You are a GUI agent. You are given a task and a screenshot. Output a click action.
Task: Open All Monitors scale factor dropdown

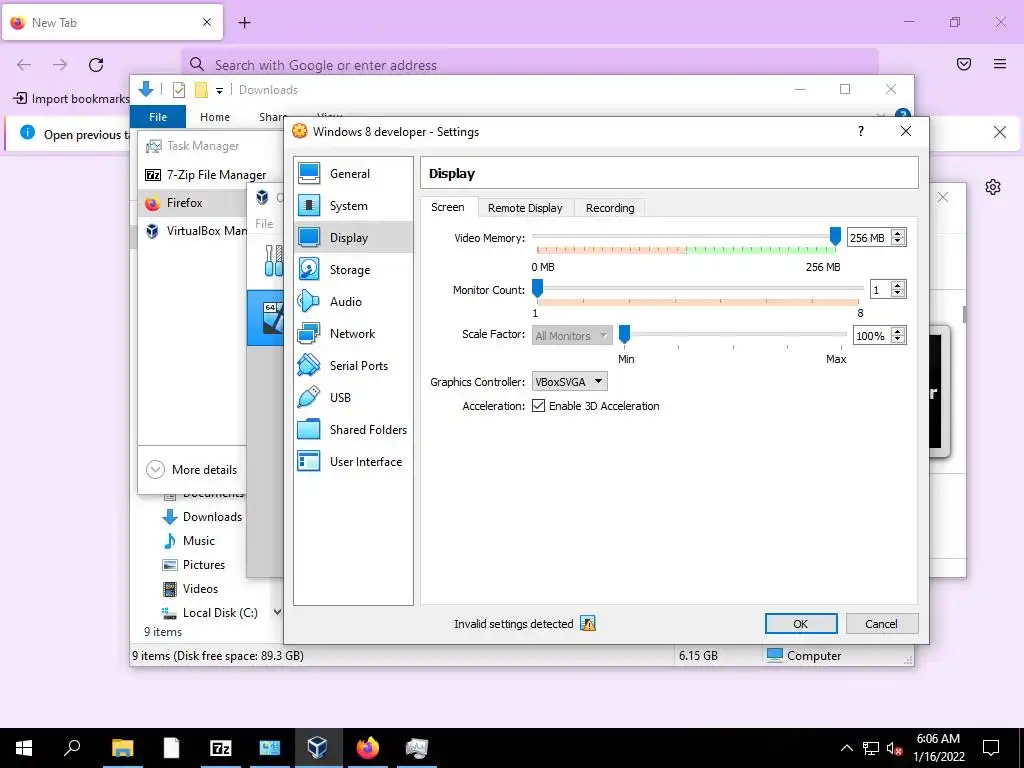(572, 336)
